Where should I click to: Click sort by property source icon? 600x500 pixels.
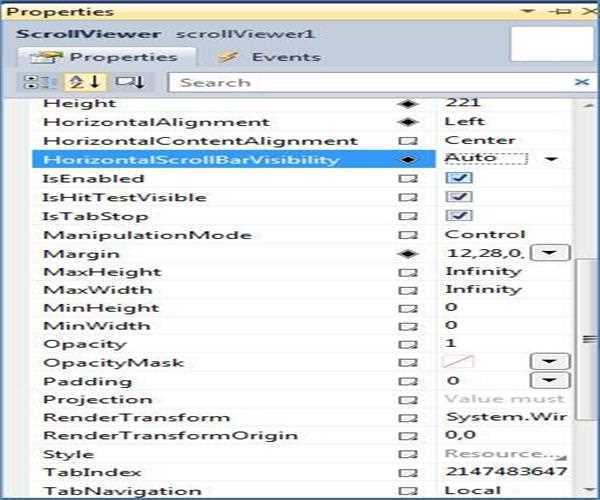click(130, 82)
